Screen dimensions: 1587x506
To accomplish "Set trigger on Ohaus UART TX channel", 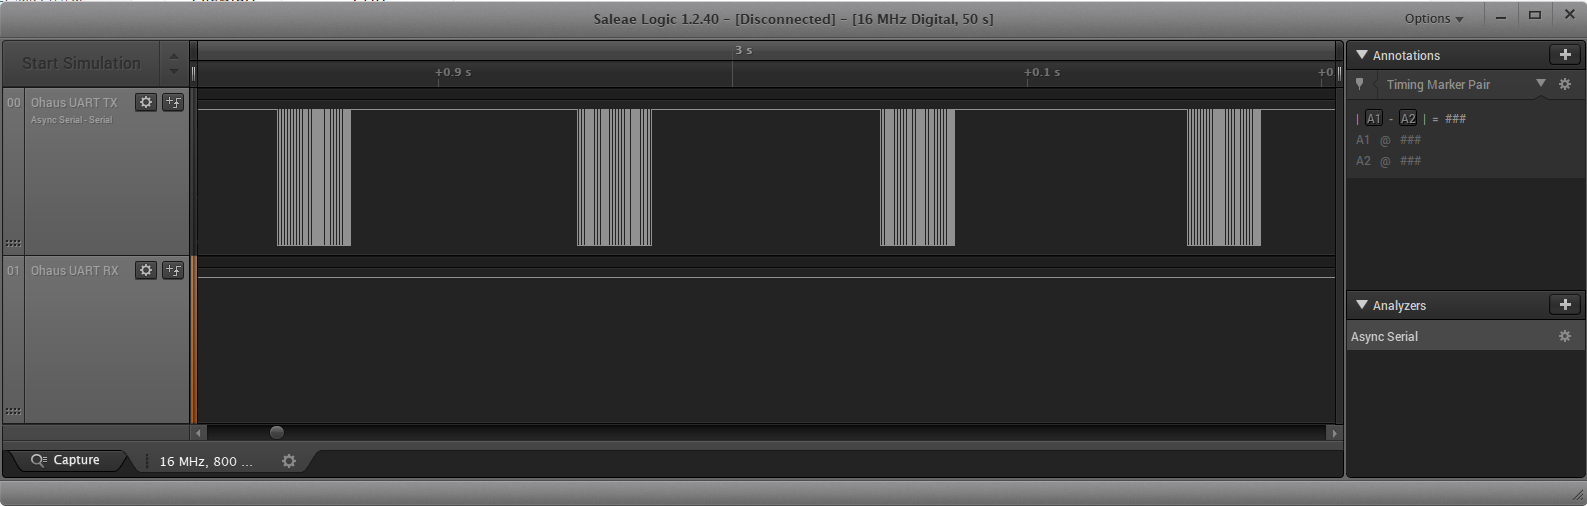I will [x=173, y=102].
